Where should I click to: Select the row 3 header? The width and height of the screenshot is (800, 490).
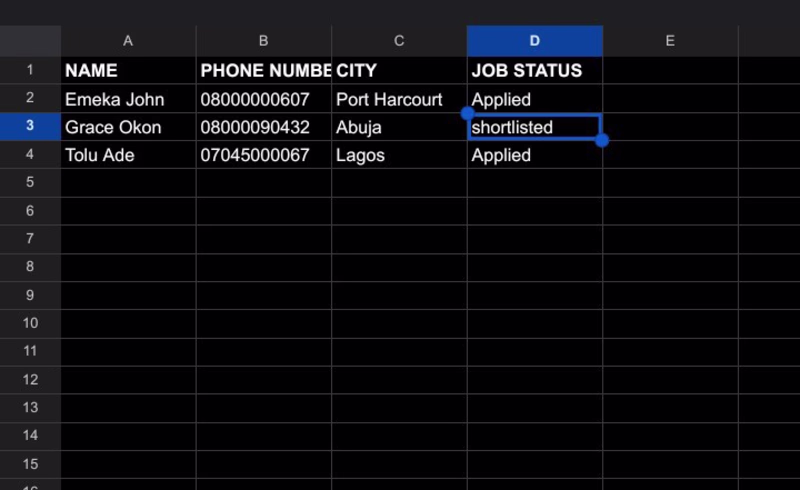pos(30,126)
